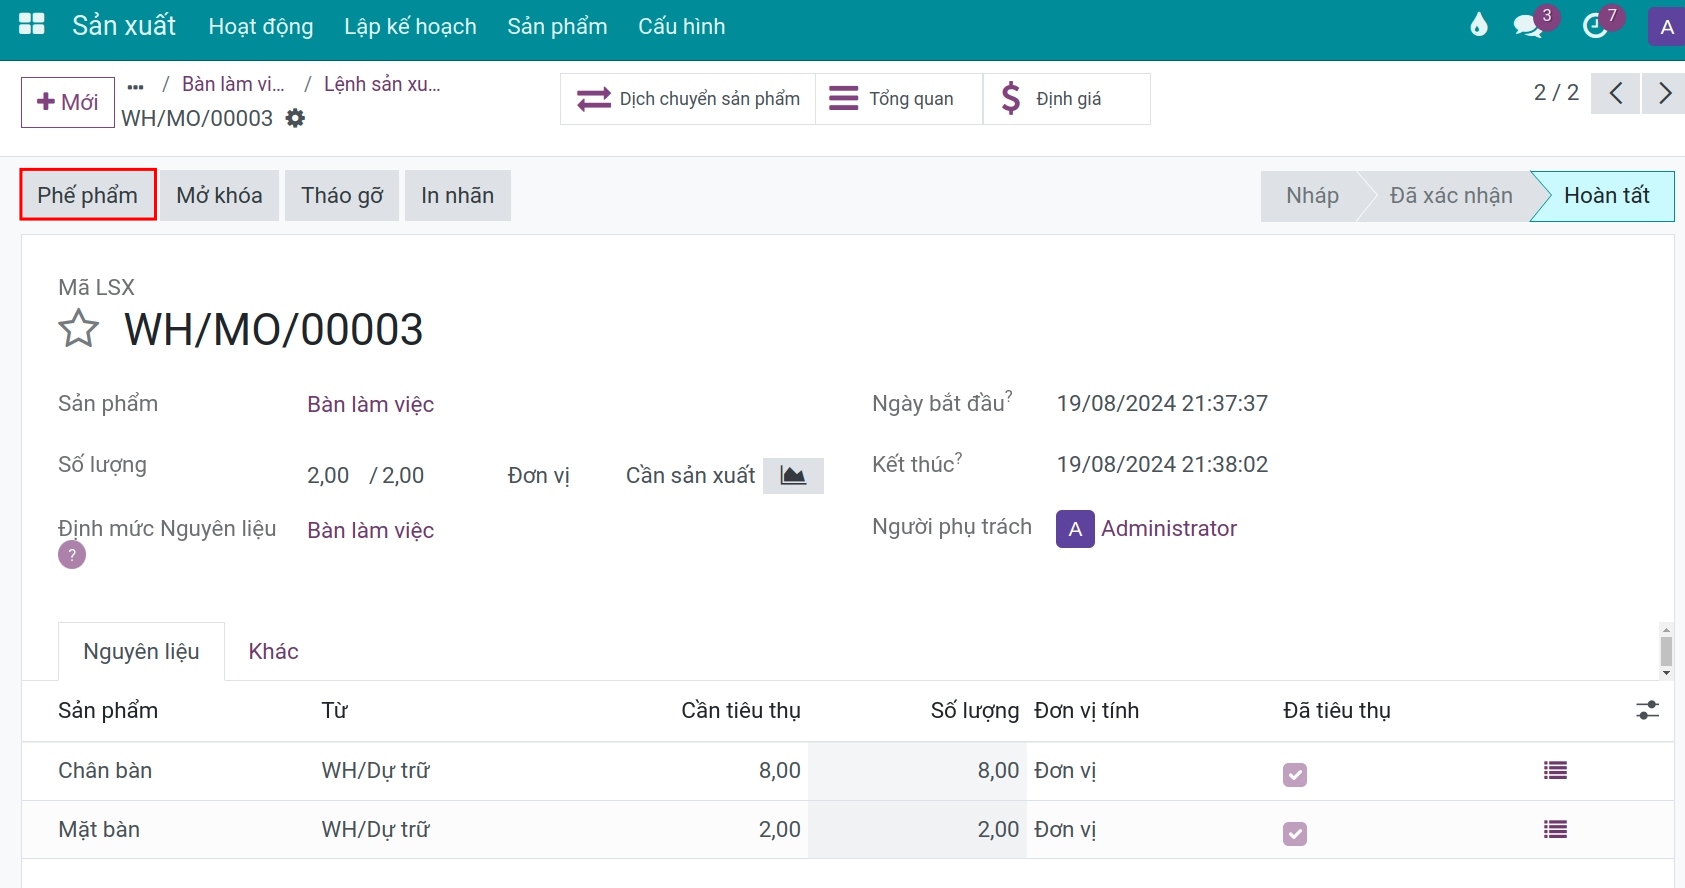This screenshot has width=1685, height=888.
Task: Open details list icon for Chân bàn row
Action: tap(1555, 770)
